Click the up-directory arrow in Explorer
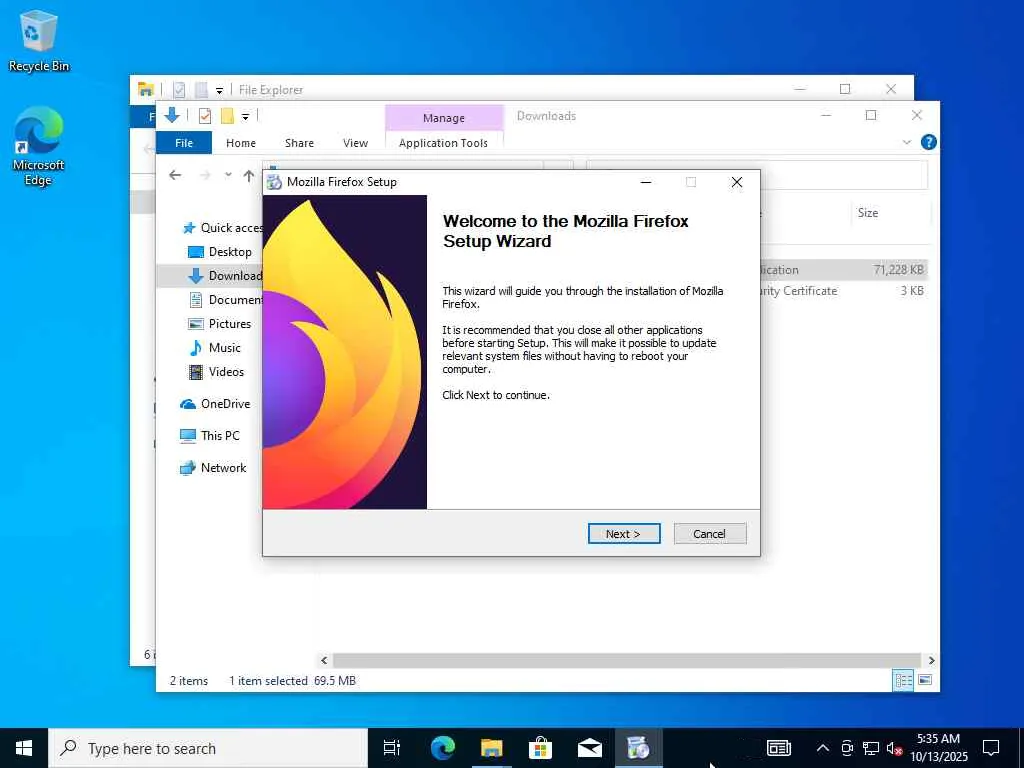1024x768 pixels. pos(249,175)
